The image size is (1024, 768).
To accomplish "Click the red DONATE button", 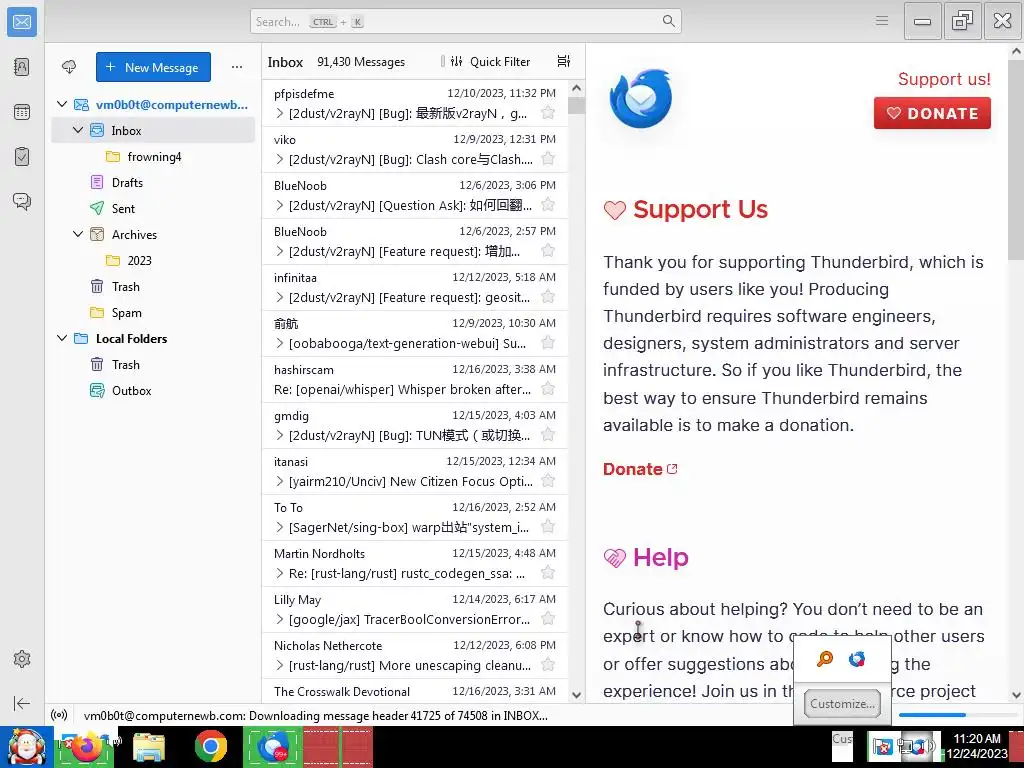I will click(932, 113).
